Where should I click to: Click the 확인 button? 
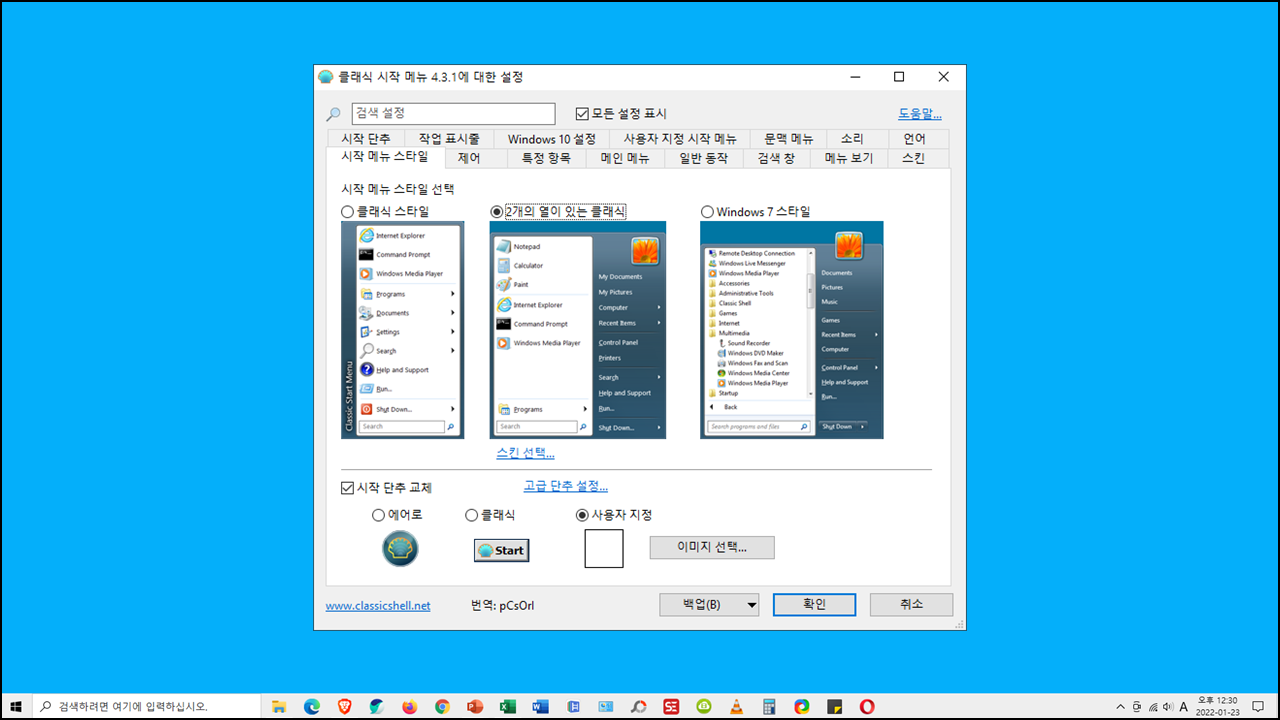[814, 605]
